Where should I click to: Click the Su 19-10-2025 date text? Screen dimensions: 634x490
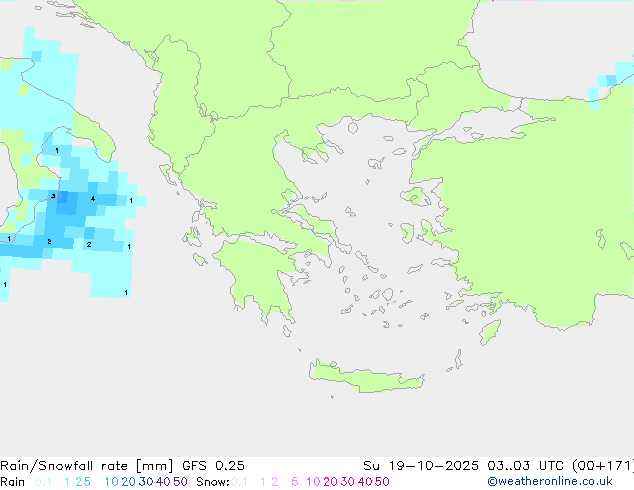[x=421, y=466]
